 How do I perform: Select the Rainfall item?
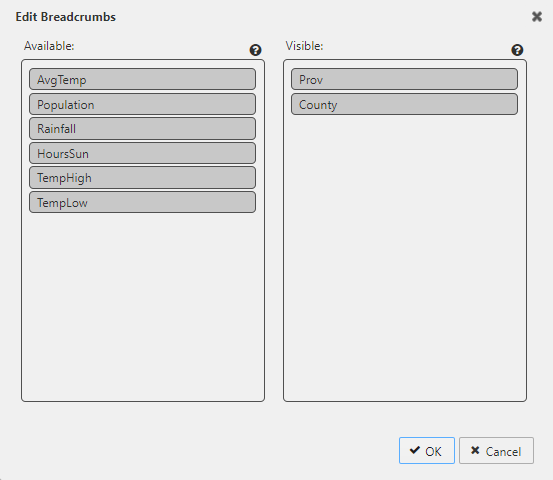click(142, 128)
